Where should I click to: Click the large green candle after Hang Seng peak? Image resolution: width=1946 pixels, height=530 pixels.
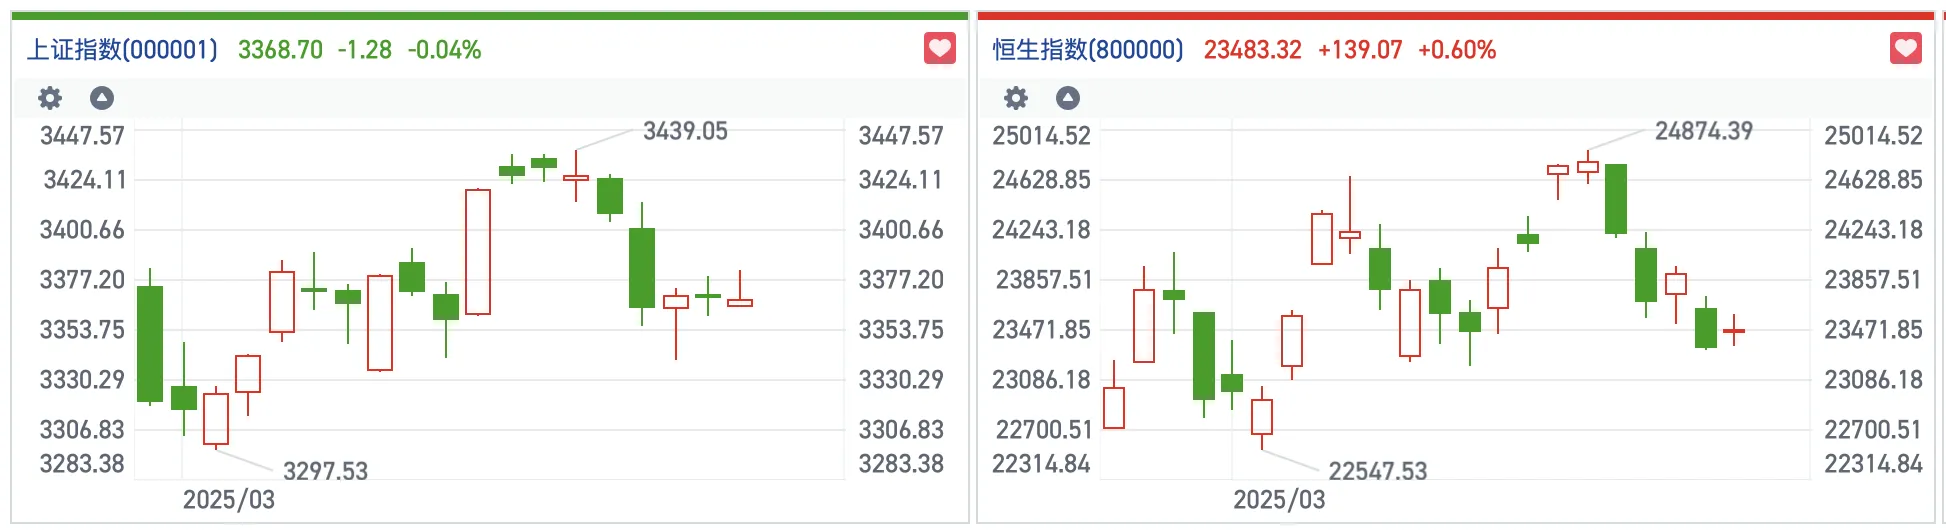pyautogui.click(x=1616, y=199)
